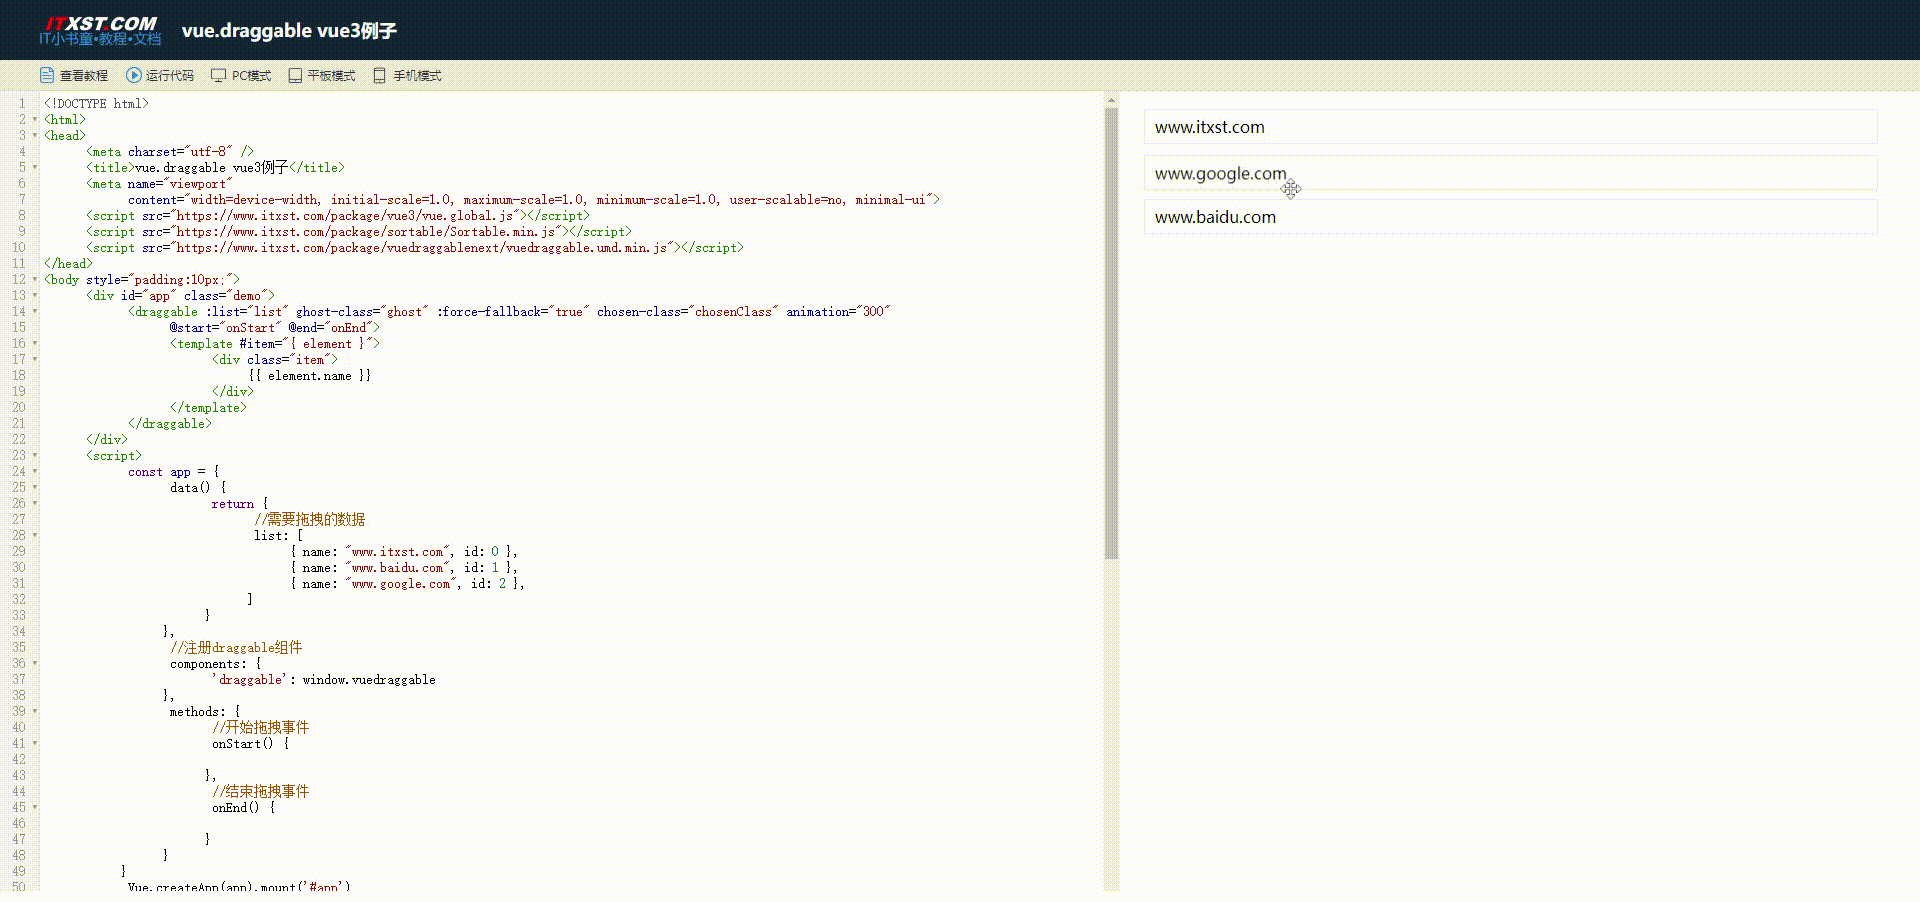
Task: Click line number 29 in the gutter
Action: coord(19,551)
